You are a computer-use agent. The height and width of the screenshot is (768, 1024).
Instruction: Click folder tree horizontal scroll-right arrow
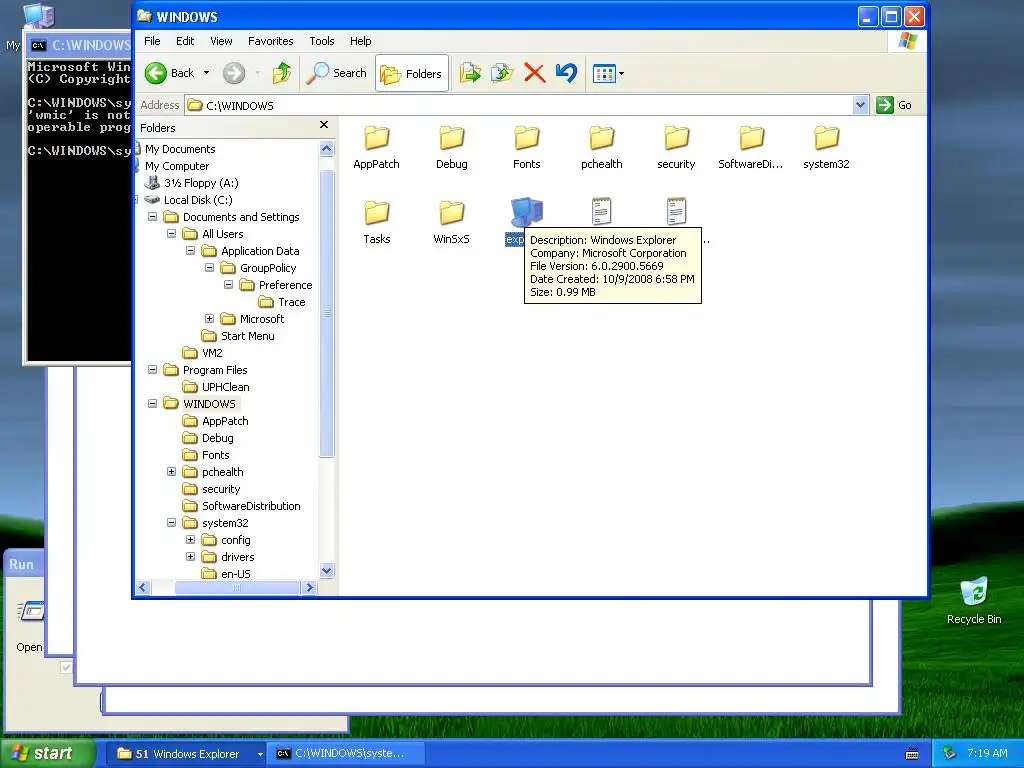pyautogui.click(x=310, y=588)
